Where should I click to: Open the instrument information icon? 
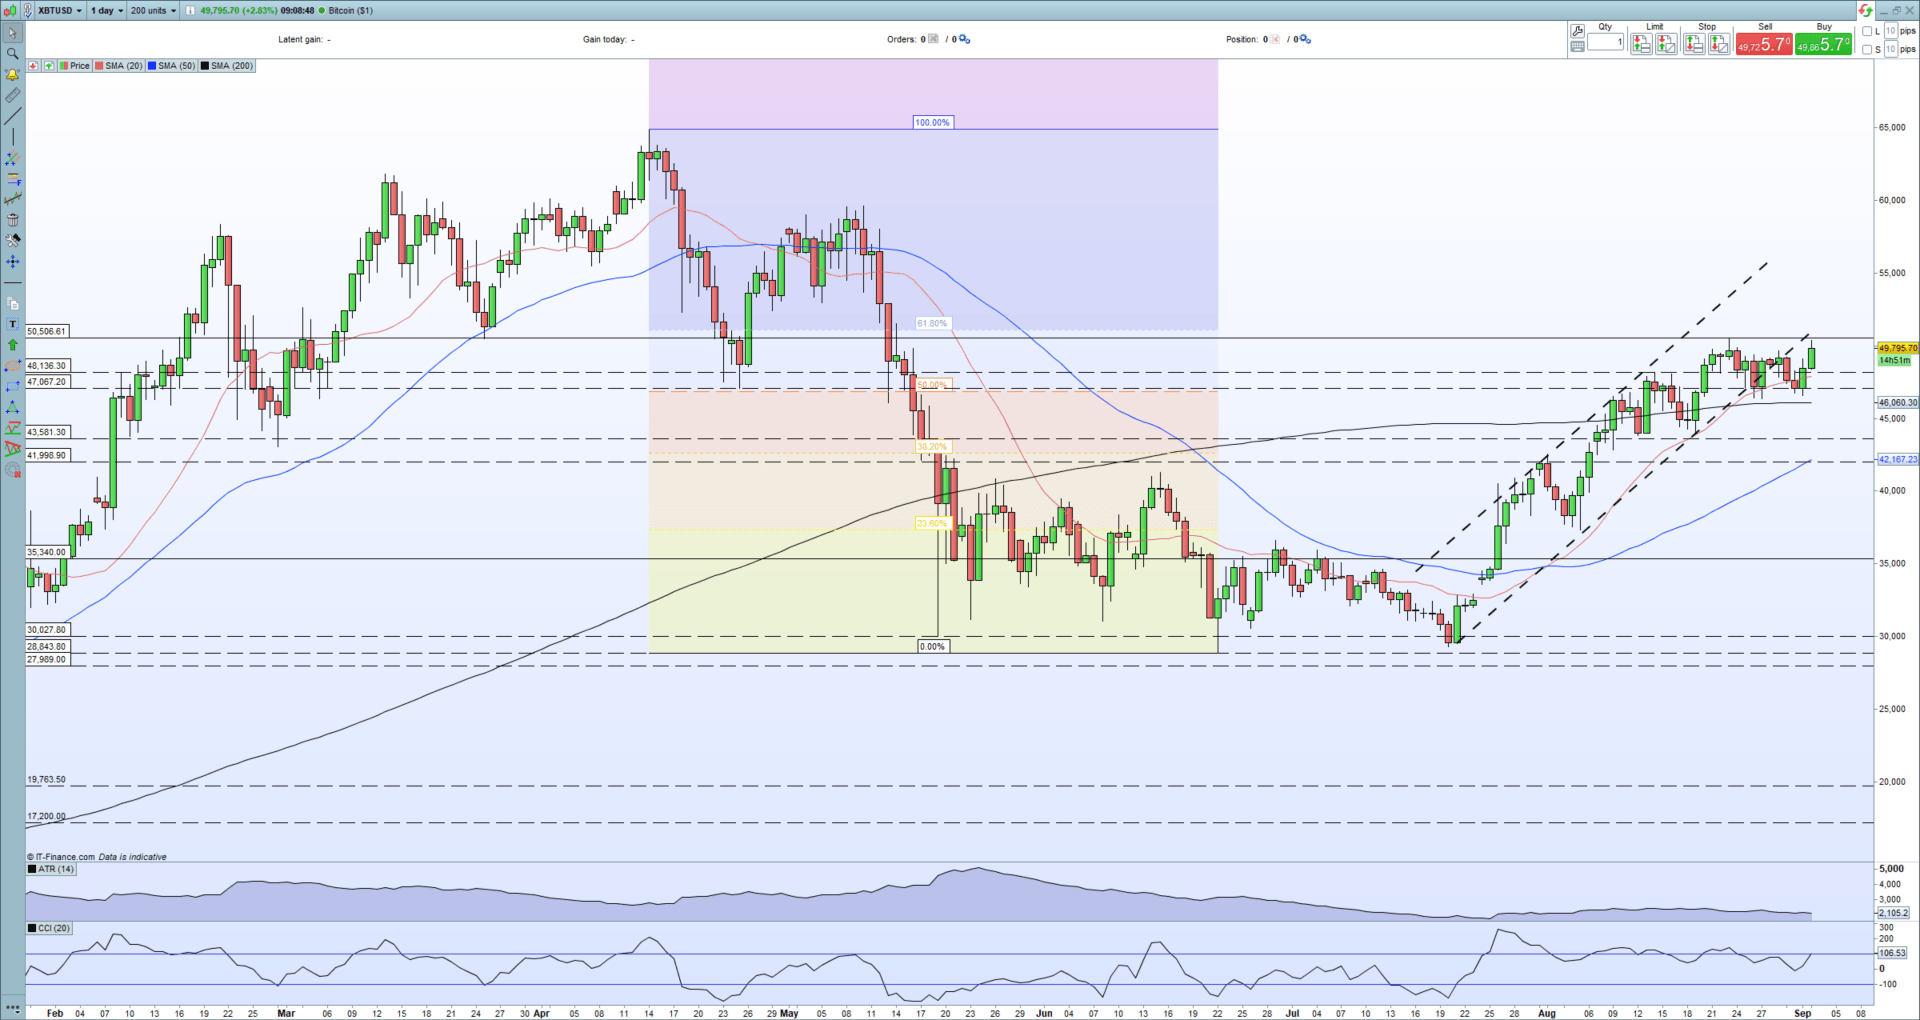(190, 10)
